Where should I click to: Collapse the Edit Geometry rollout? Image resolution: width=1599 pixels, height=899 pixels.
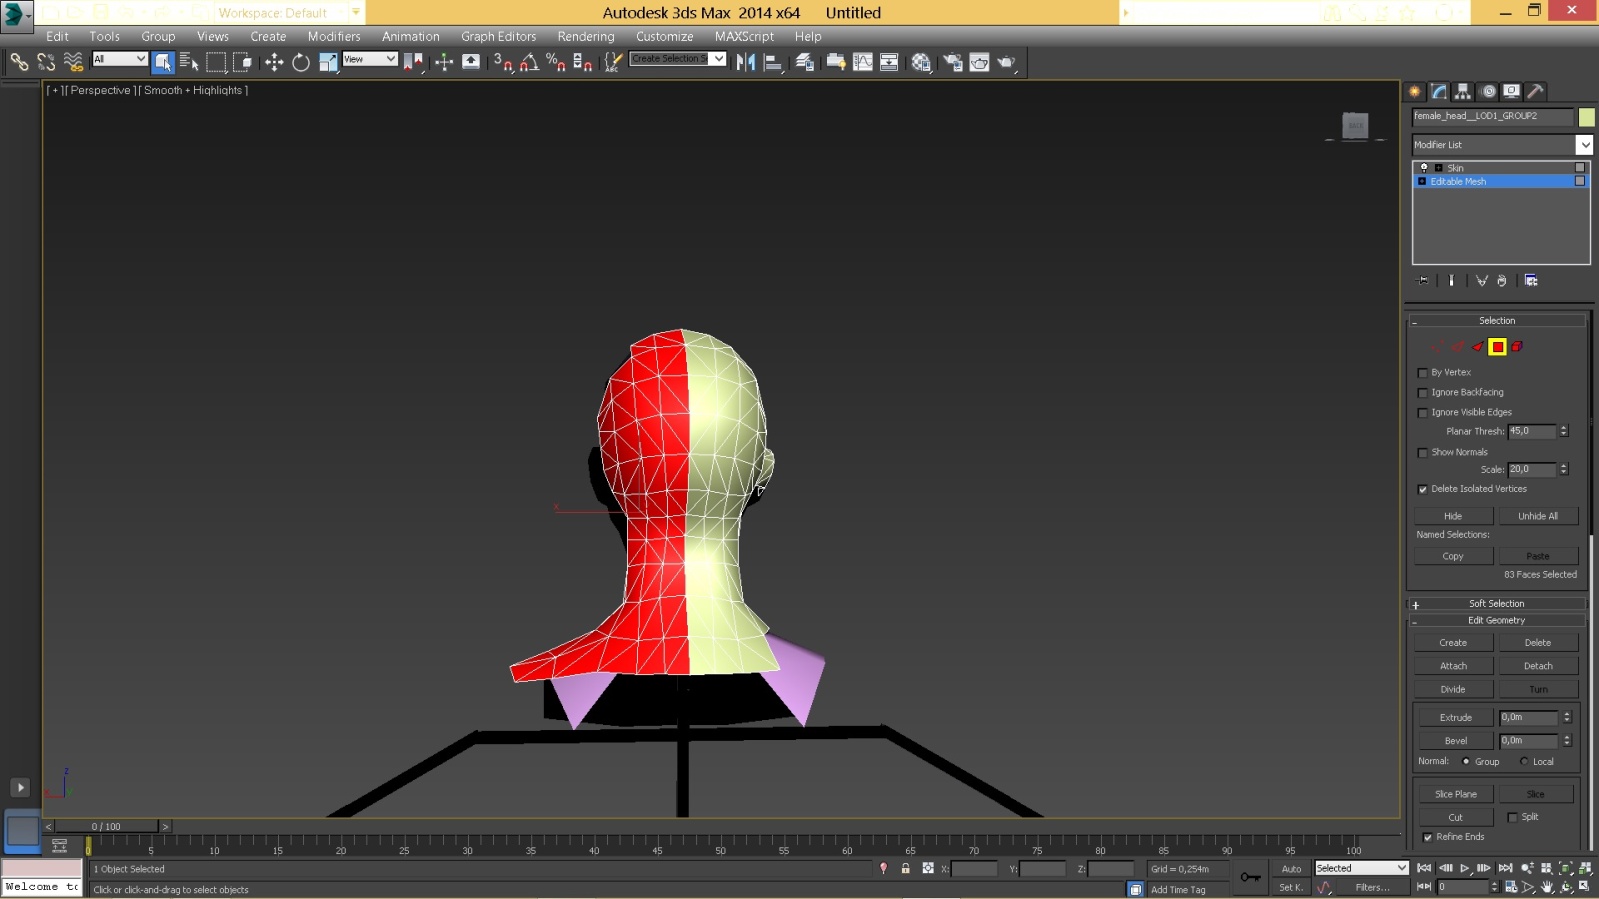pos(1497,621)
